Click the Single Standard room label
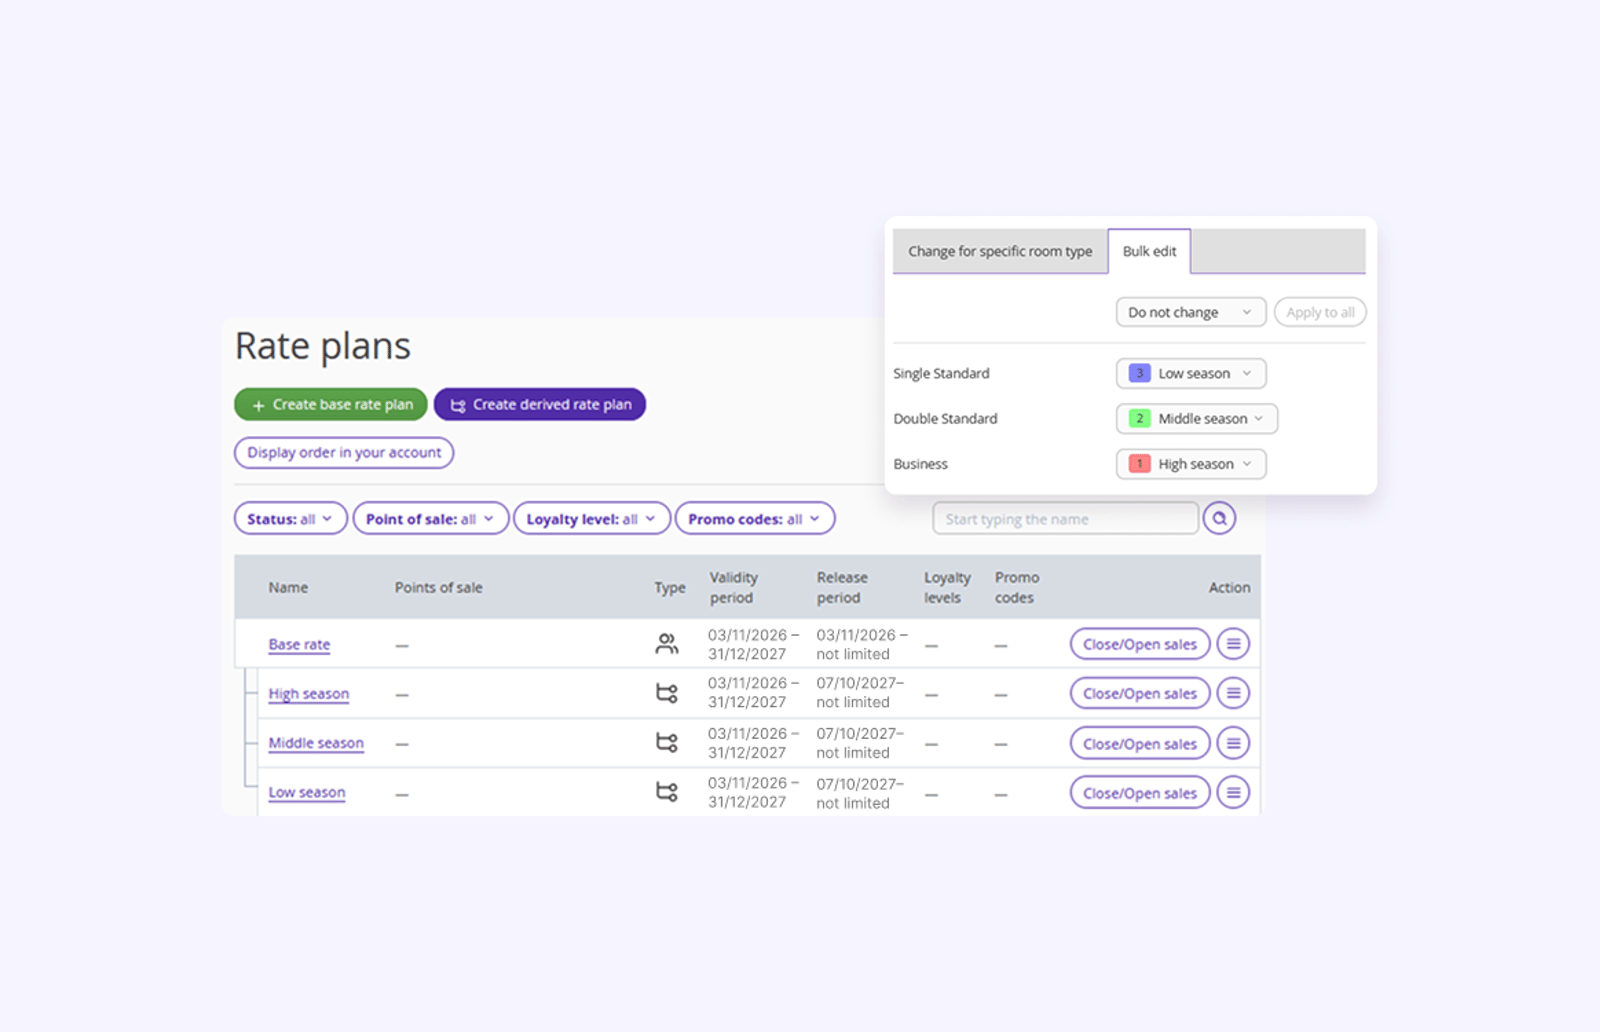Viewport: 1600px width, 1032px height. coord(941,373)
